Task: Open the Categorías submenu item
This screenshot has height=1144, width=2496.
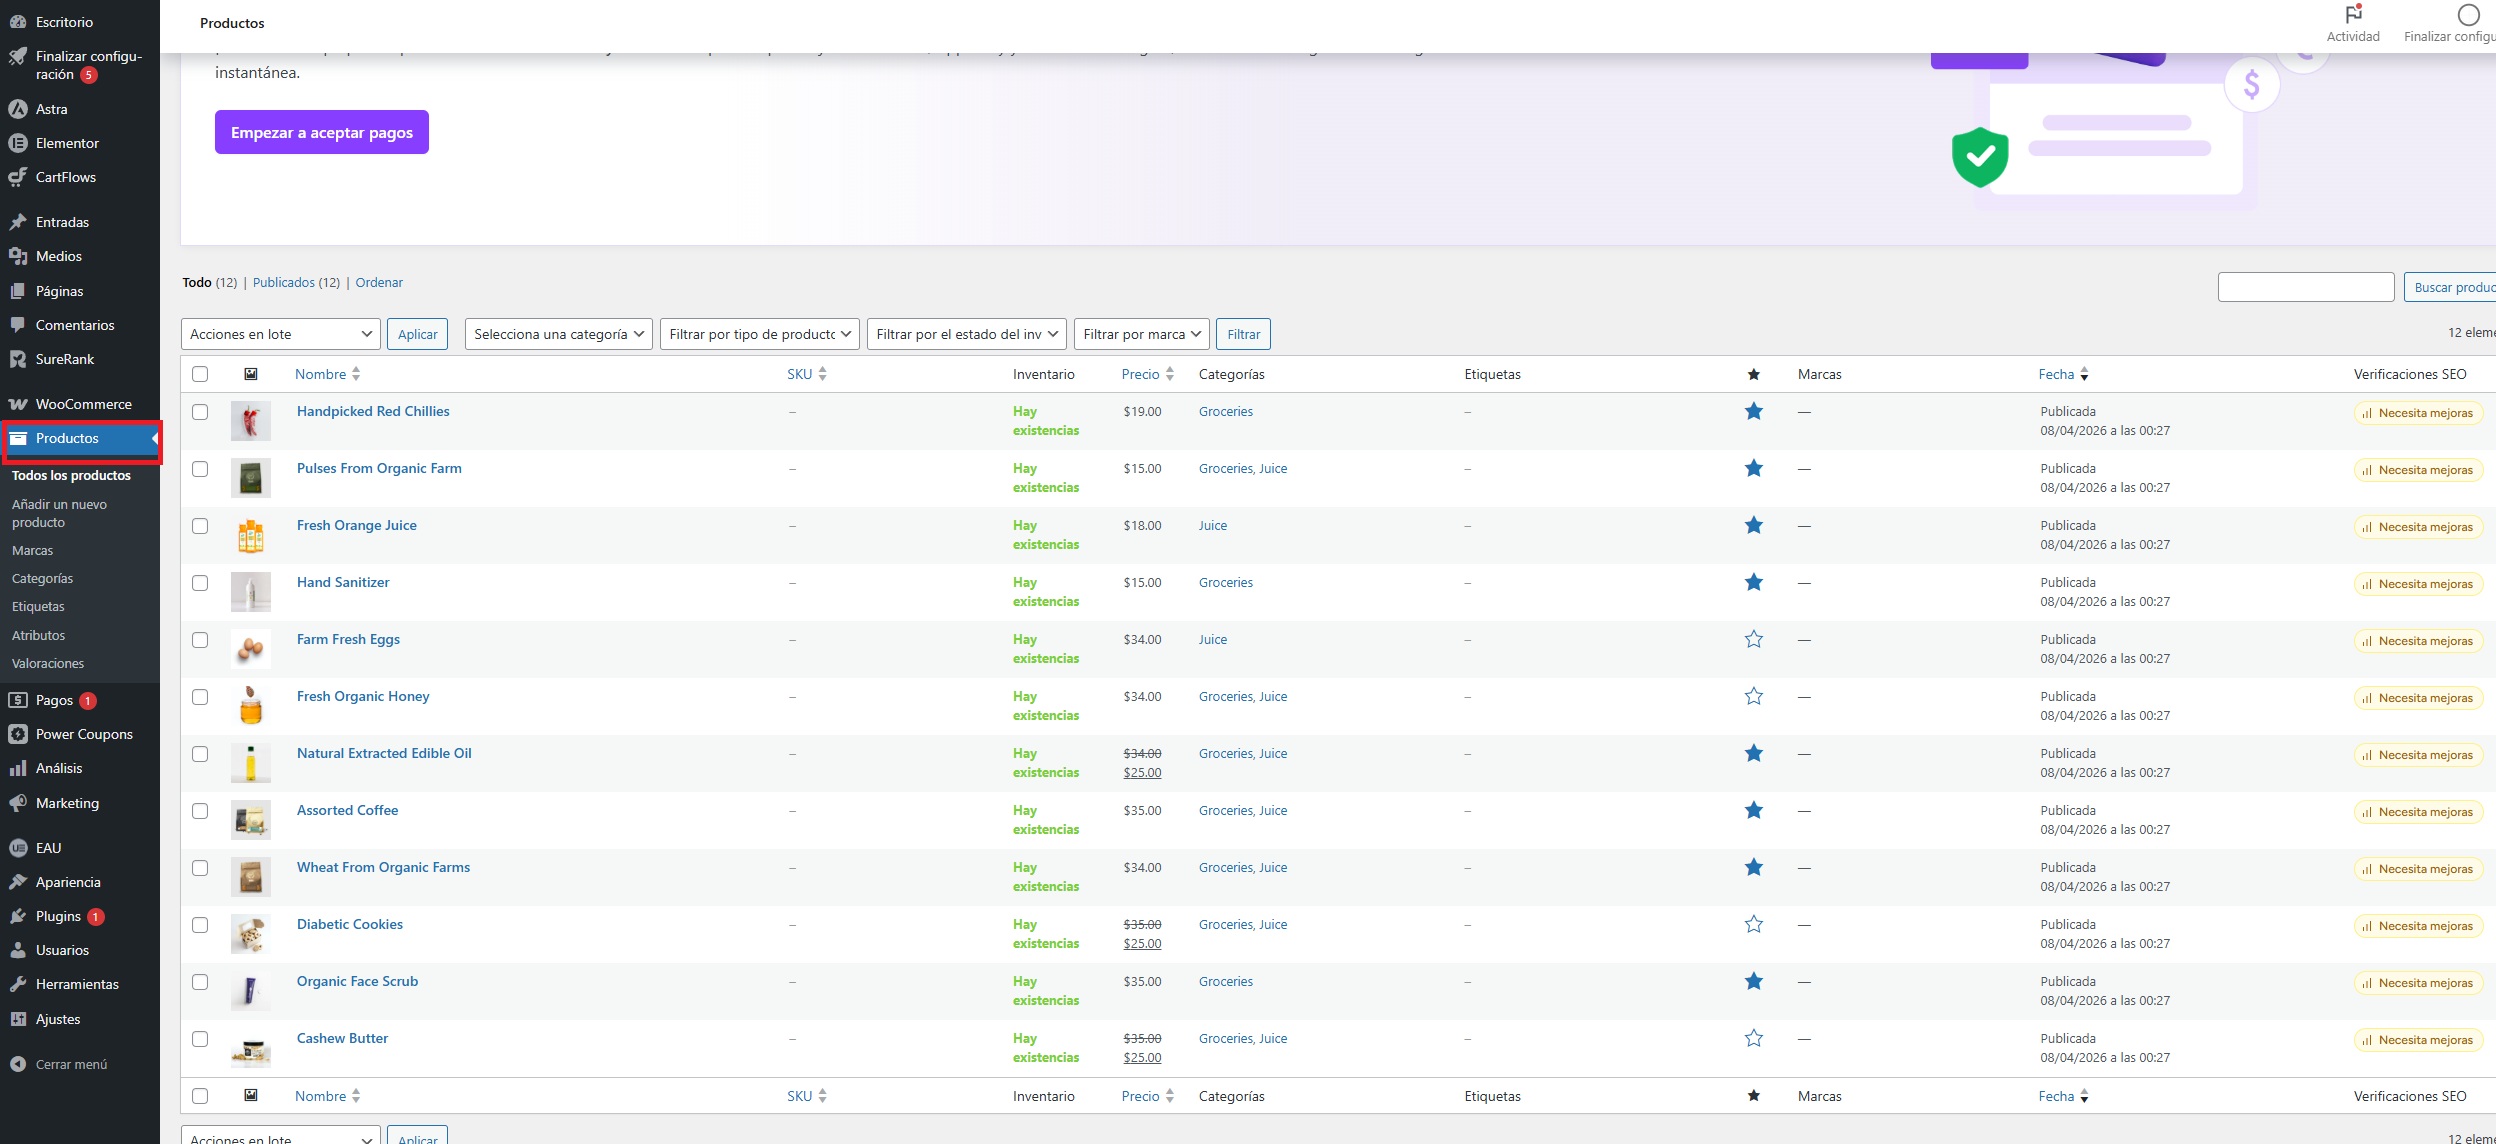Action: (42, 578)
